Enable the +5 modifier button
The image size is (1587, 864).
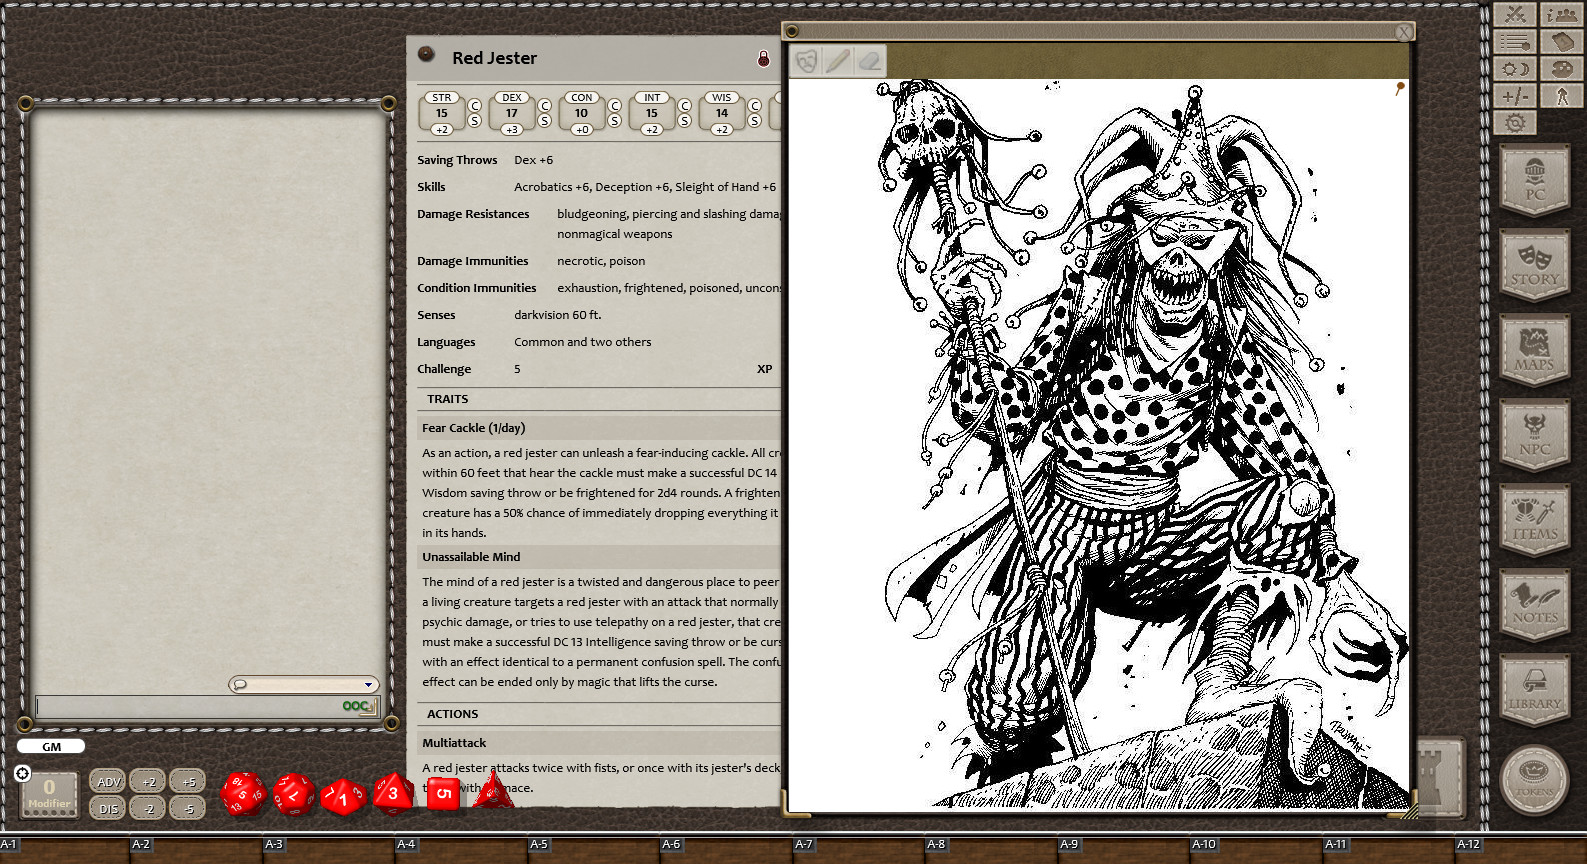click(x=189, y=782)
